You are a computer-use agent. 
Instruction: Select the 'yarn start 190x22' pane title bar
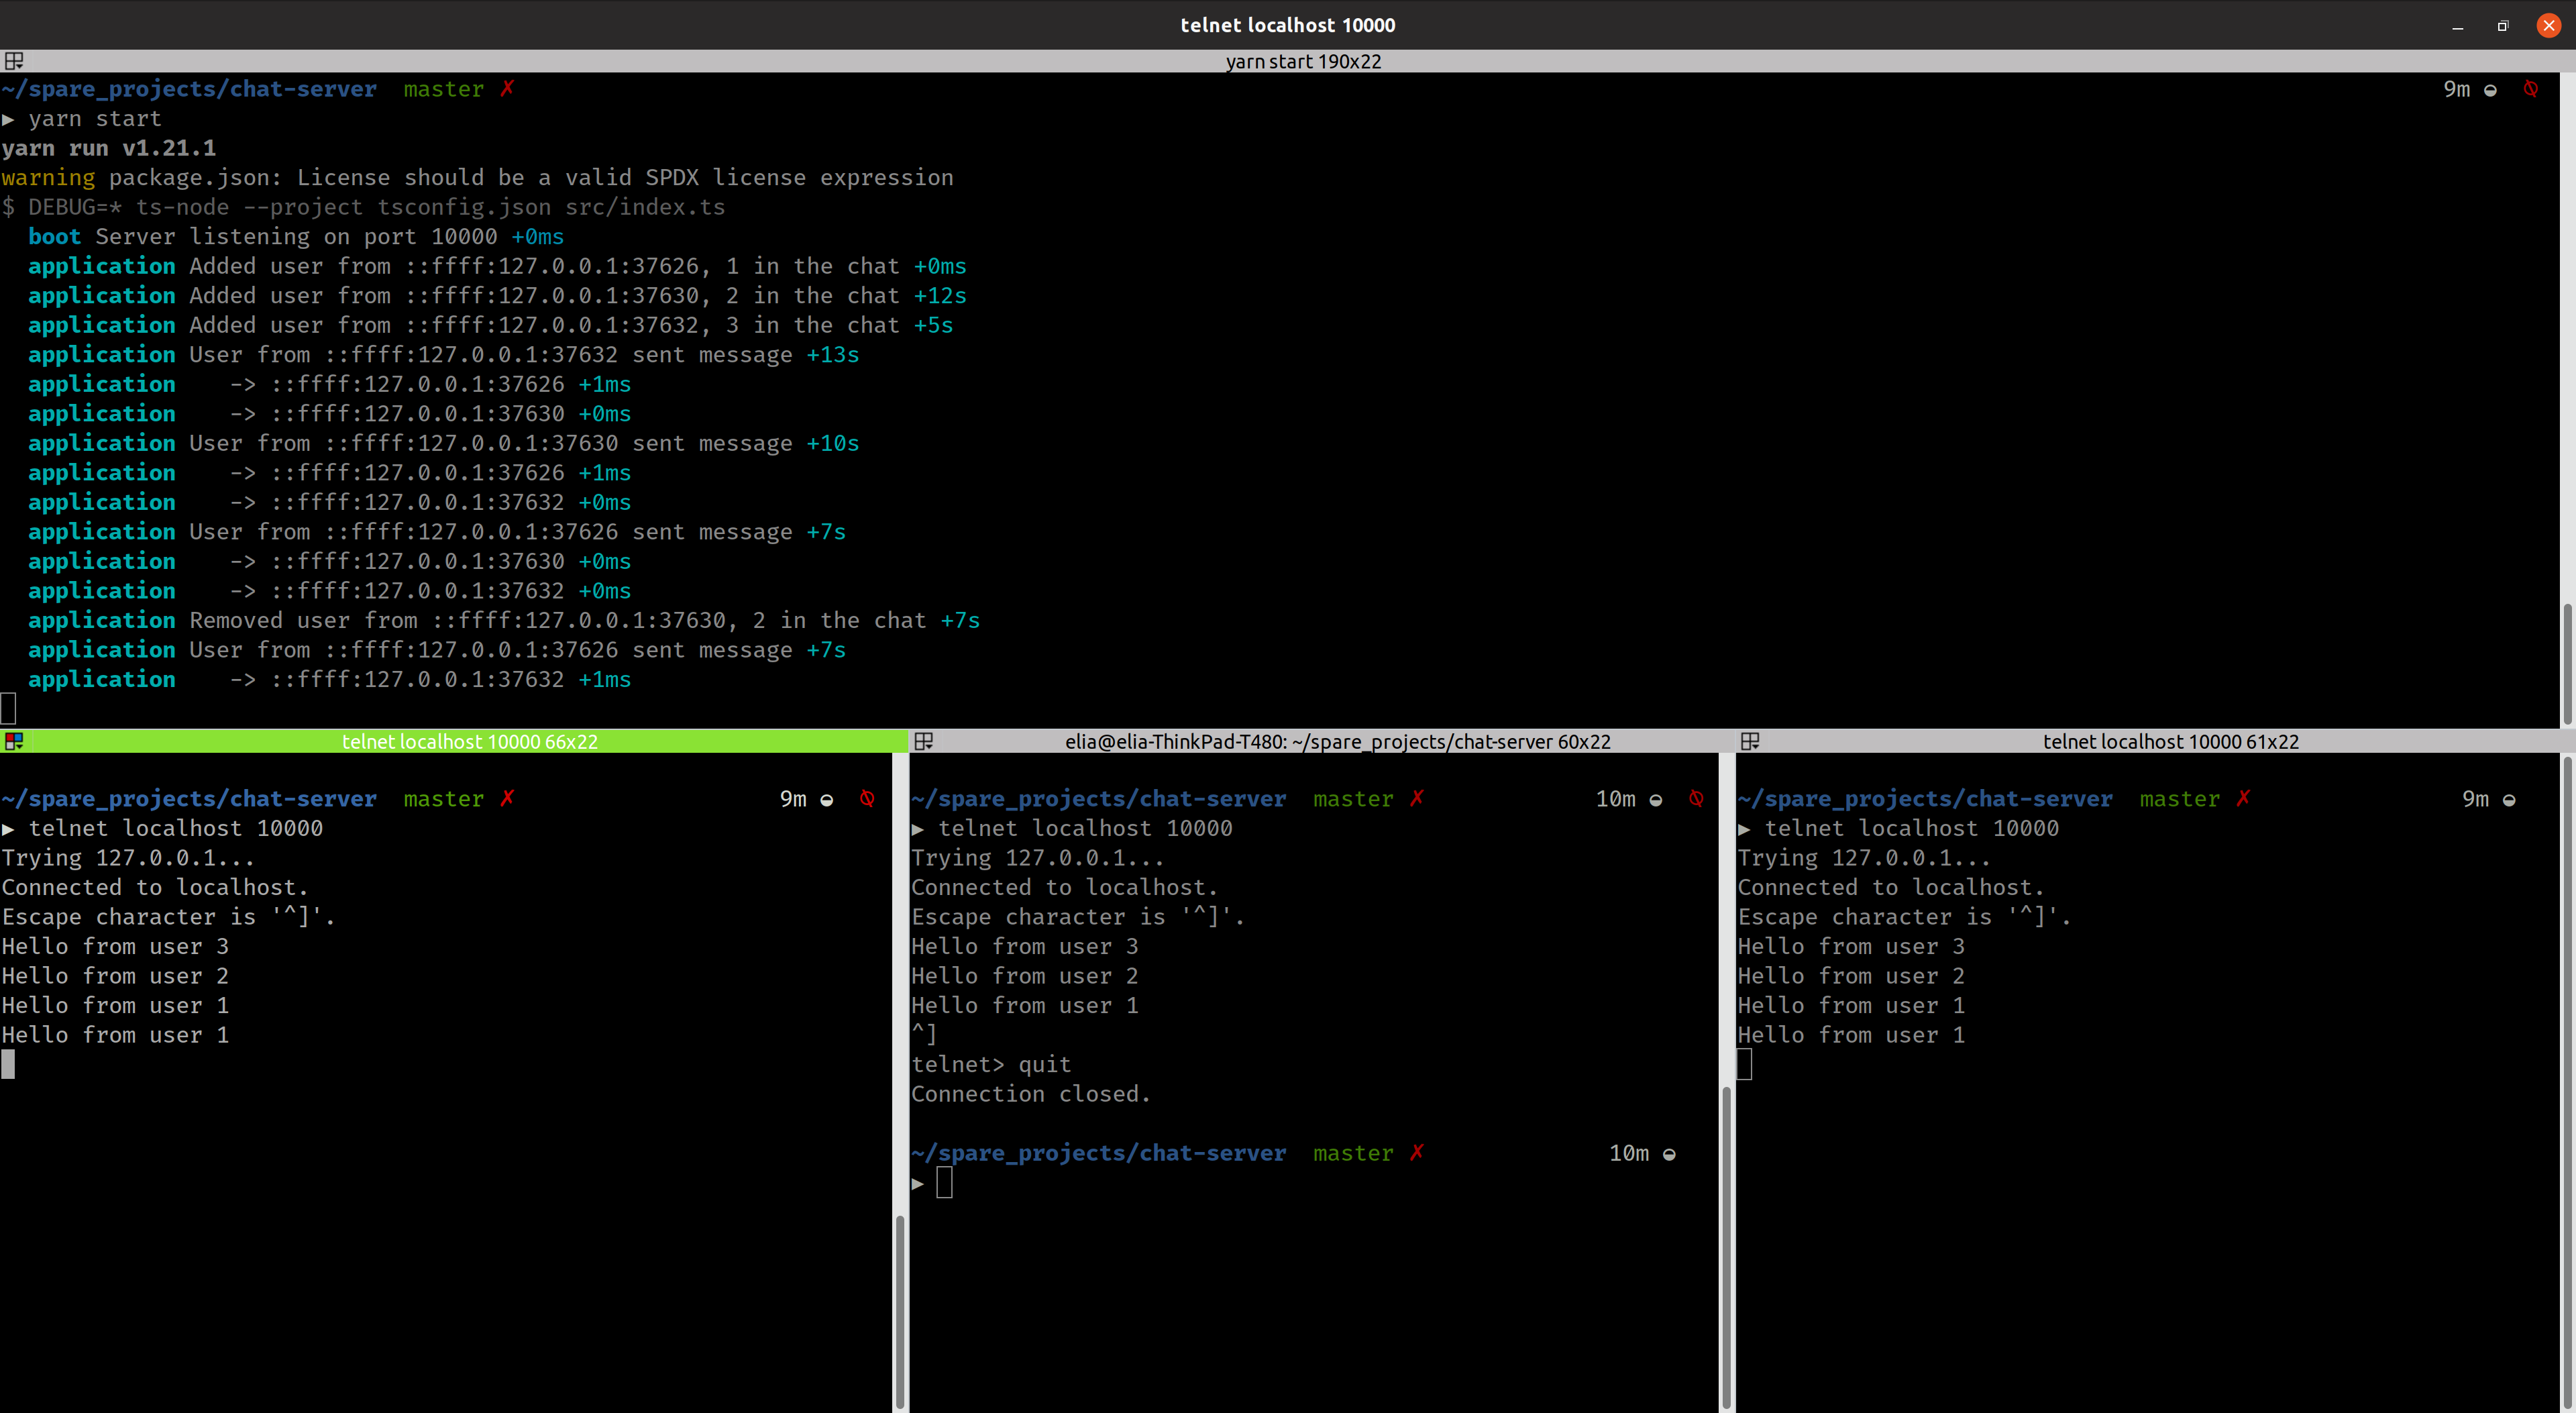click(x=1302, y=61)
